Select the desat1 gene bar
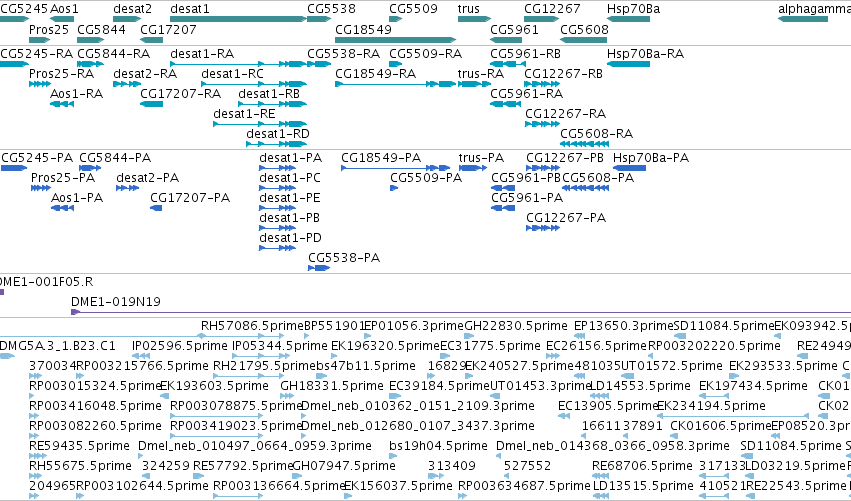Screen dimensions: 851x501 [238, 19]
